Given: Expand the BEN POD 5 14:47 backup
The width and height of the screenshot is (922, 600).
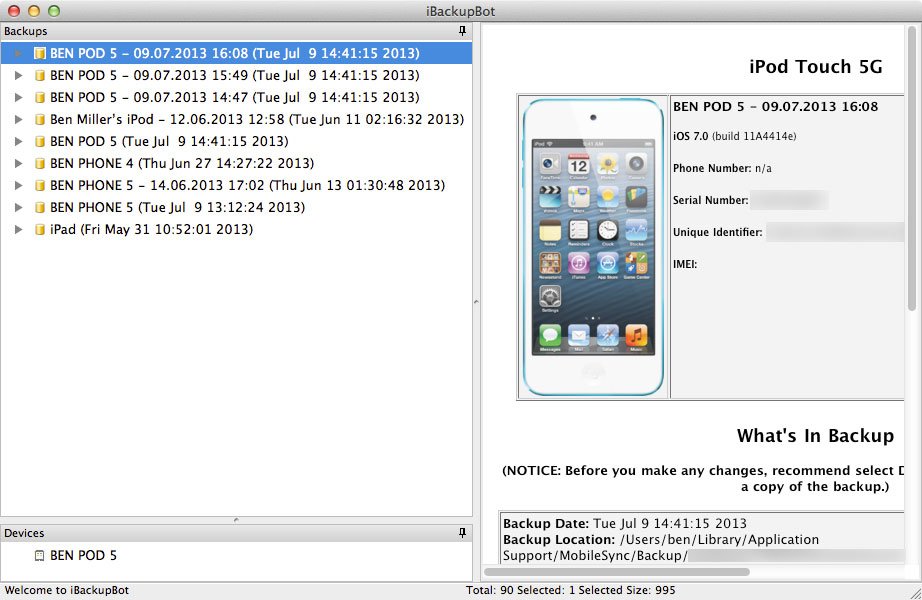Looking at the screenshot, I should coord(19,97).
